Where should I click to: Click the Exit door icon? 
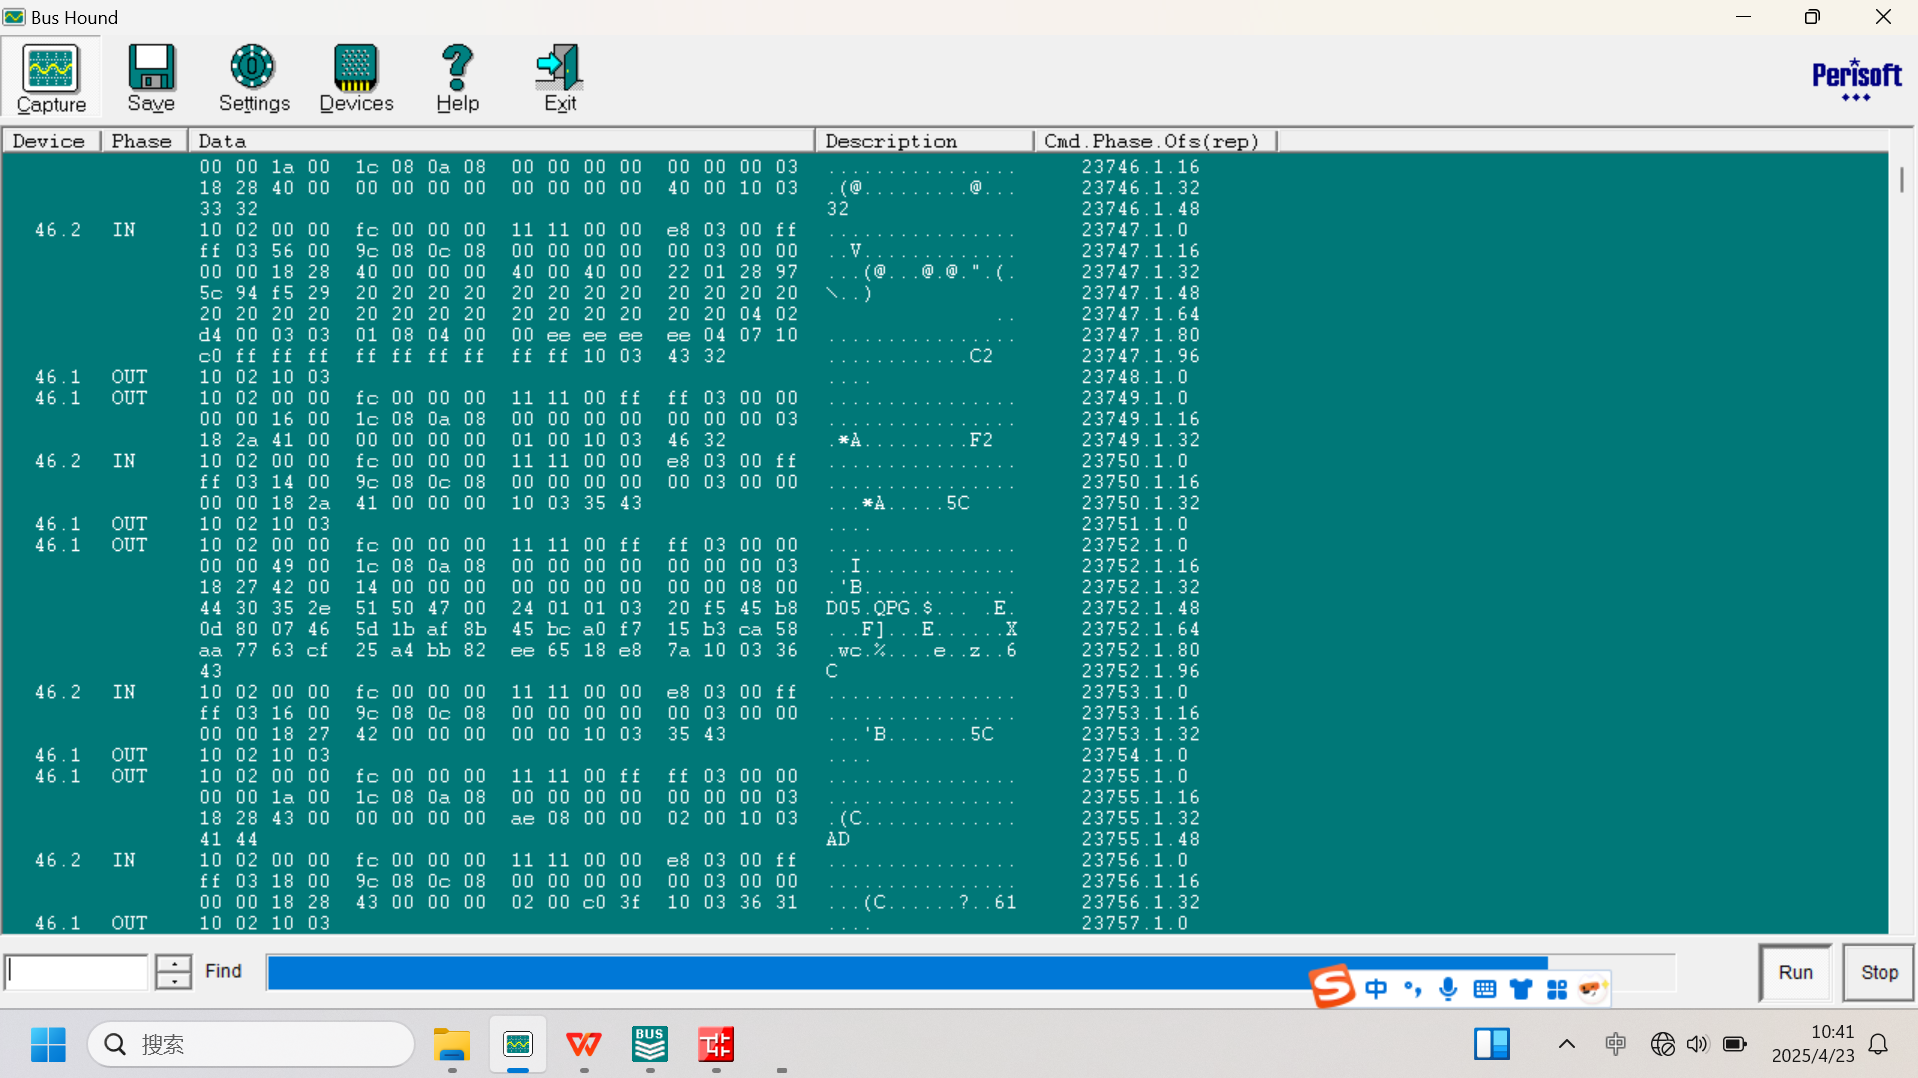click(559, 77)
